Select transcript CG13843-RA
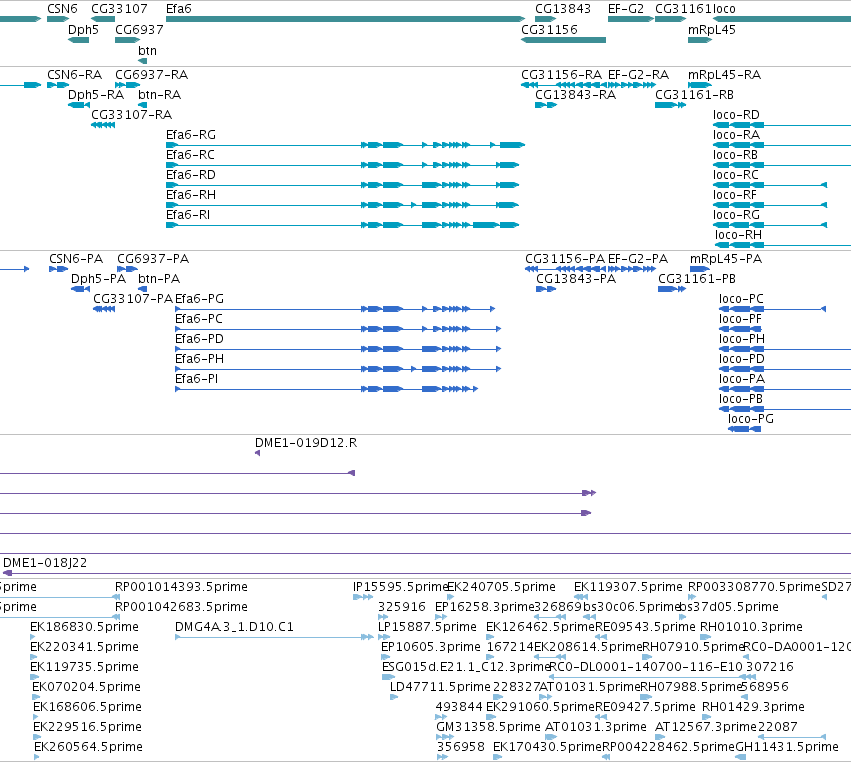This screenshot has height=762, width=851. click(575, 94)
